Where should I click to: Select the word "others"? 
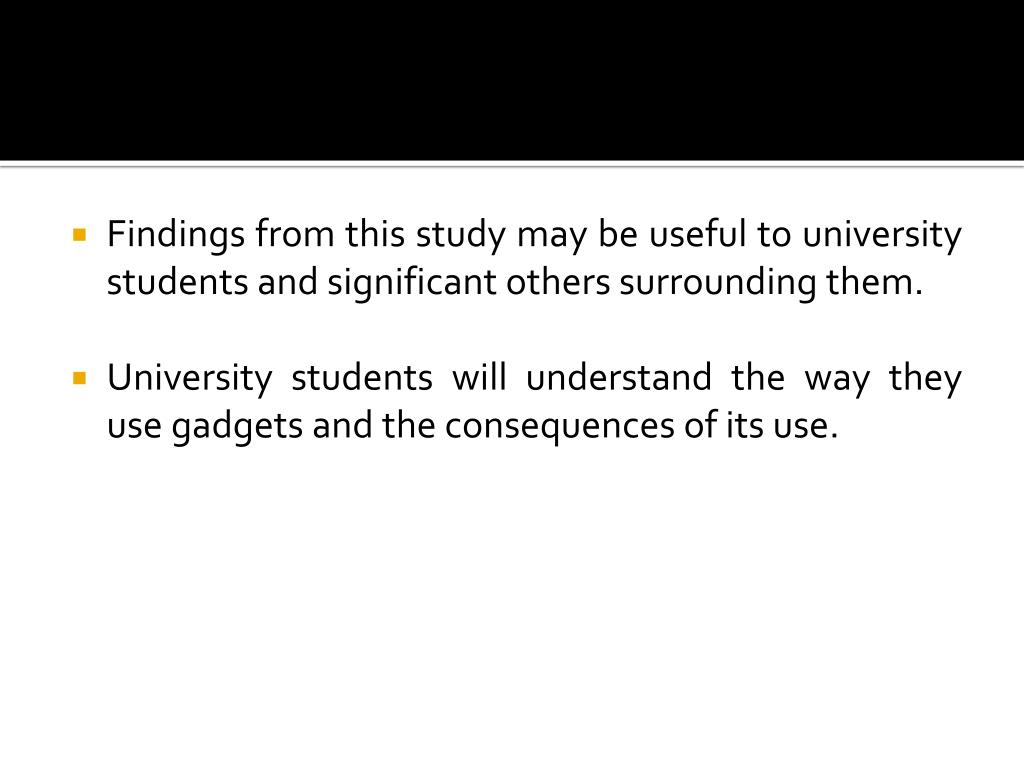(558, 282)
